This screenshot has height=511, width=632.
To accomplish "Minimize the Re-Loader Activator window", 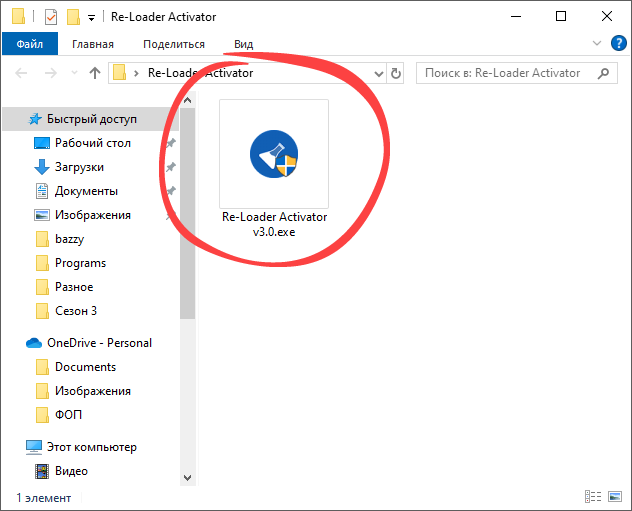I will pyautogui.click(x=516, y=17).
